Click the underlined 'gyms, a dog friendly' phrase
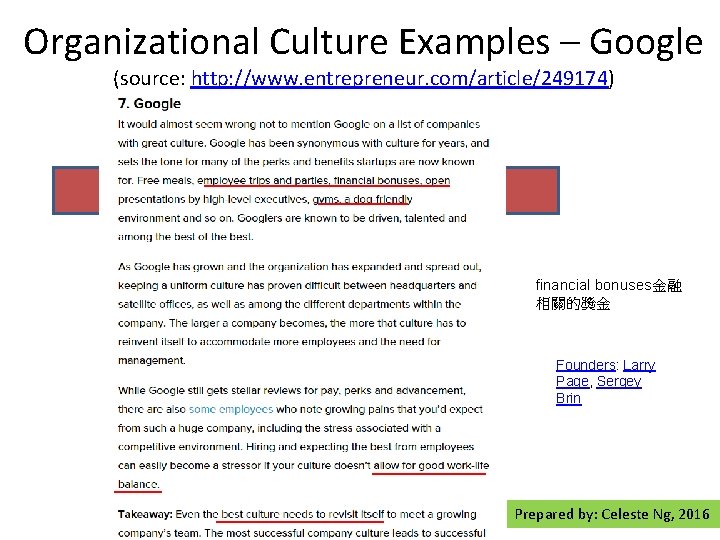Viewport: 720px width, 540px height. [362, 199]
